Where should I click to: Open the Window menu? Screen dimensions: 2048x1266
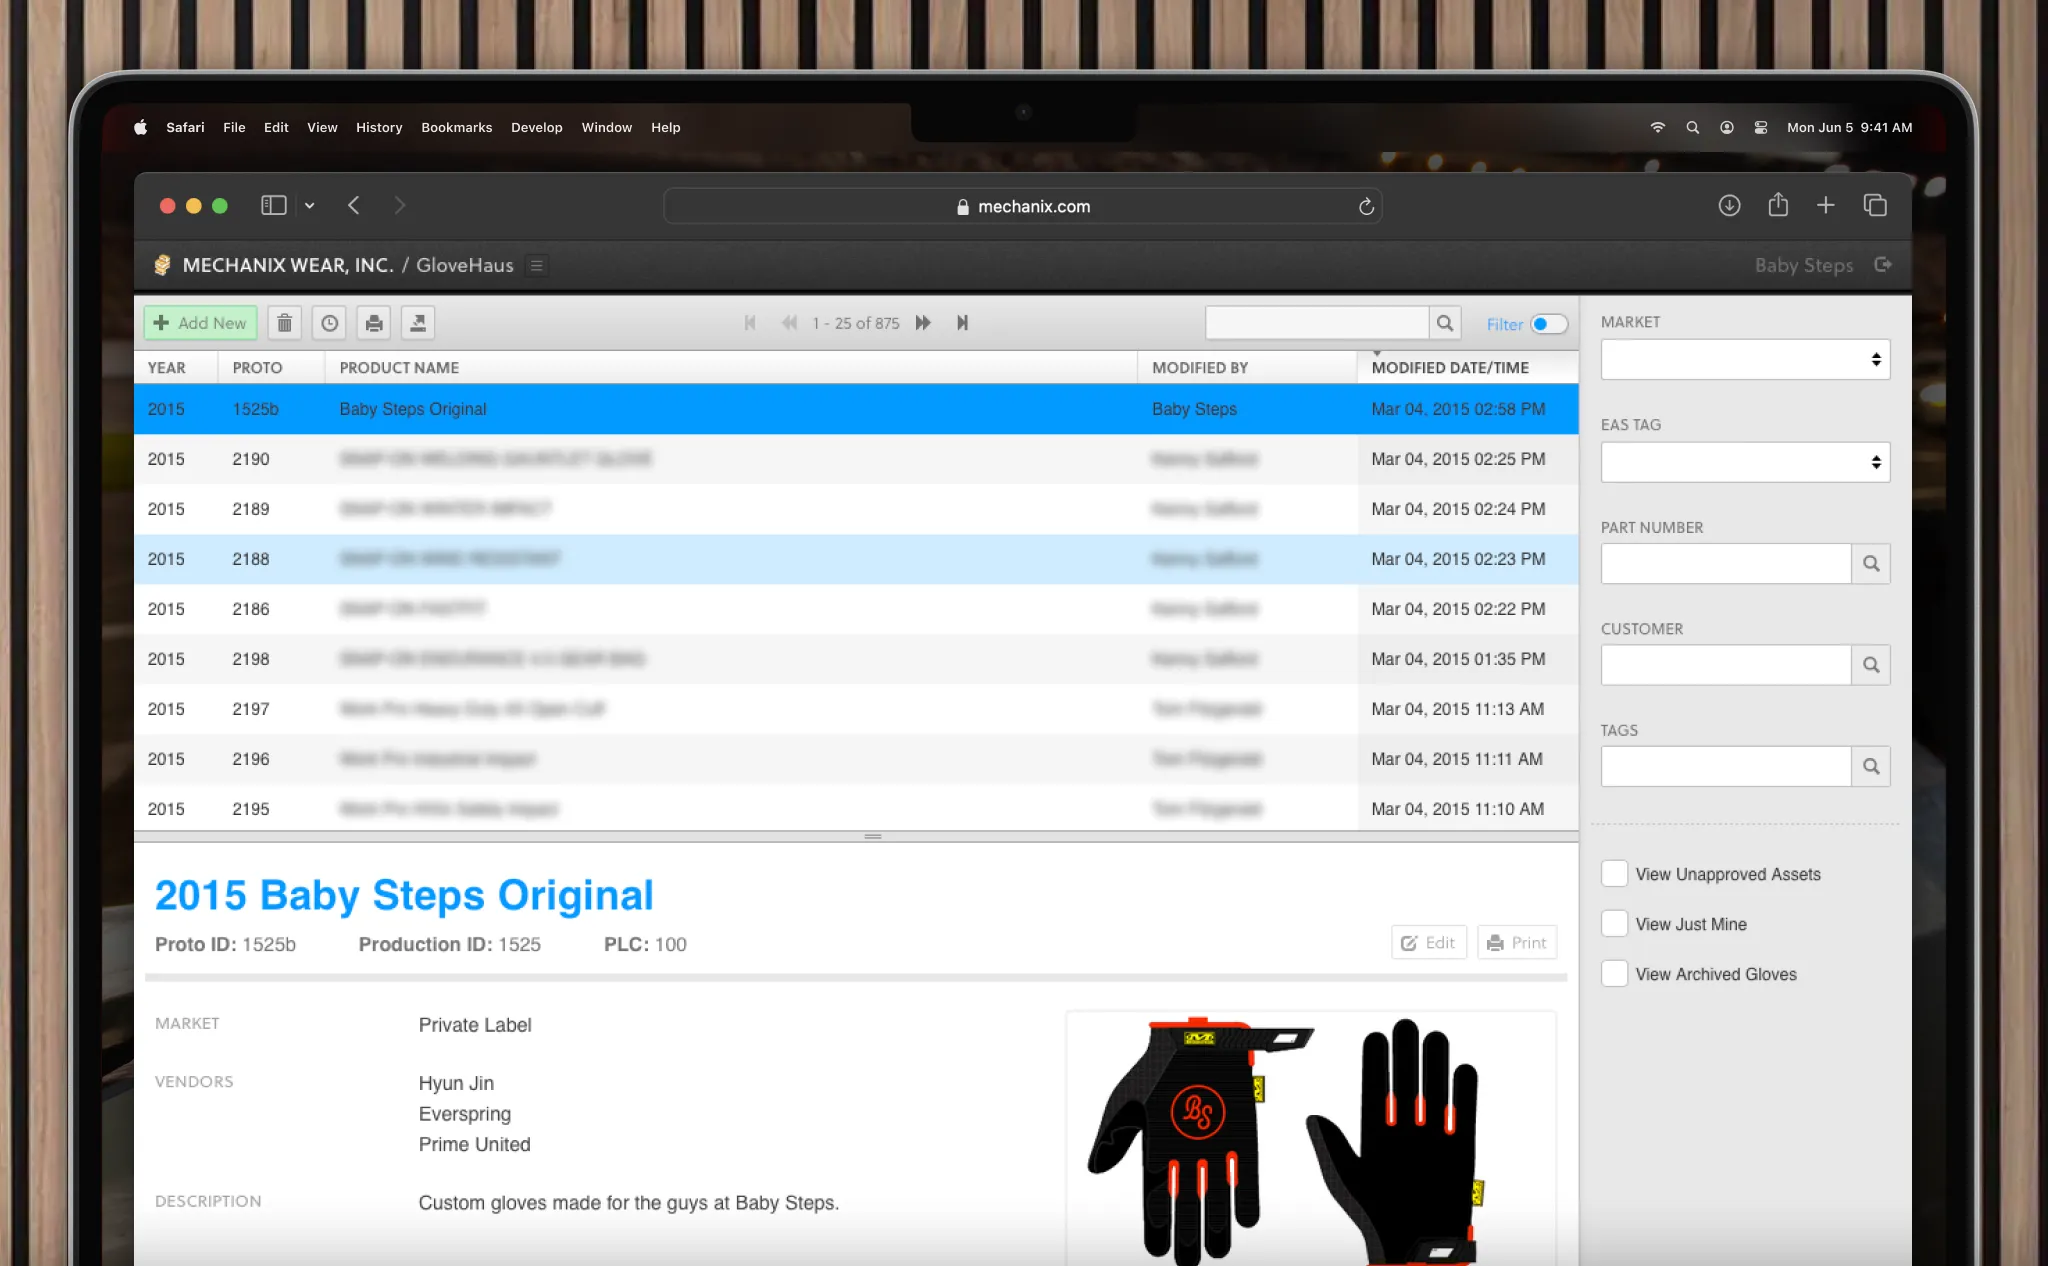pos(606,127)
